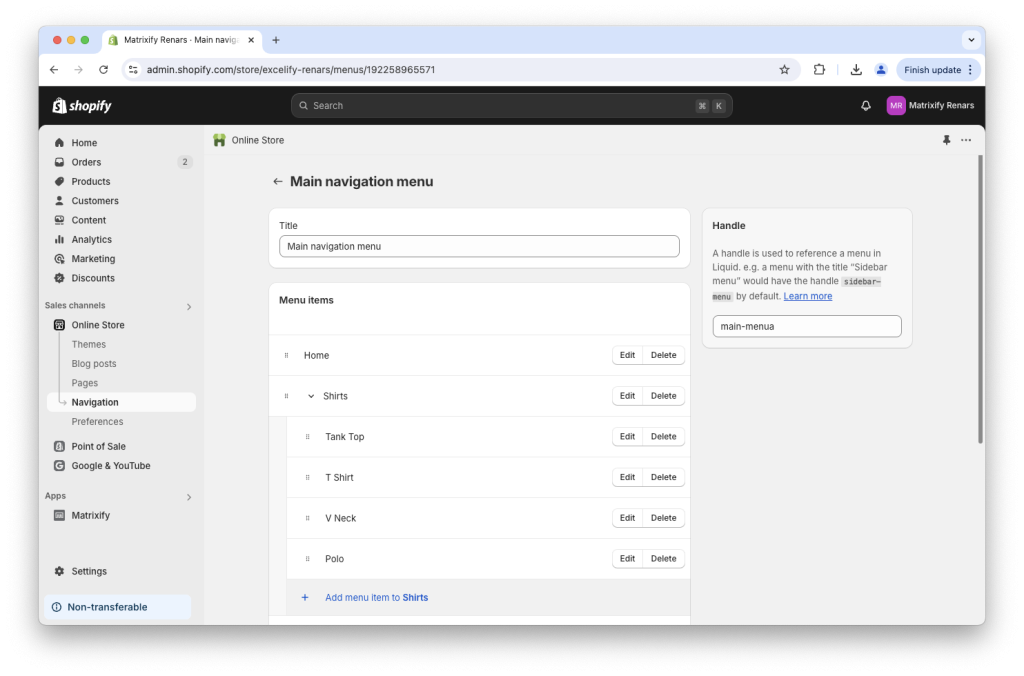Screen dimensions: 1024x676
Task: Click the Shopify logo in the top bar
Action: click(x=81, y=105)
